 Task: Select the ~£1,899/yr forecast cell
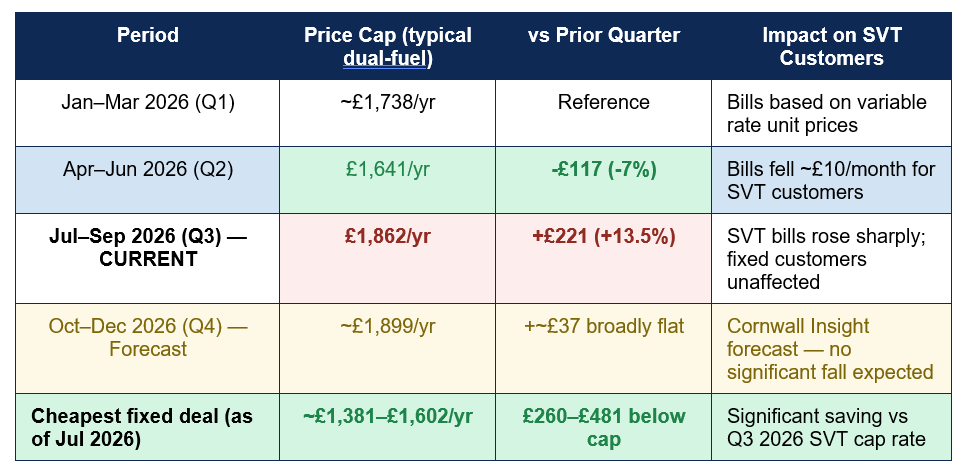tap(387, 348)
